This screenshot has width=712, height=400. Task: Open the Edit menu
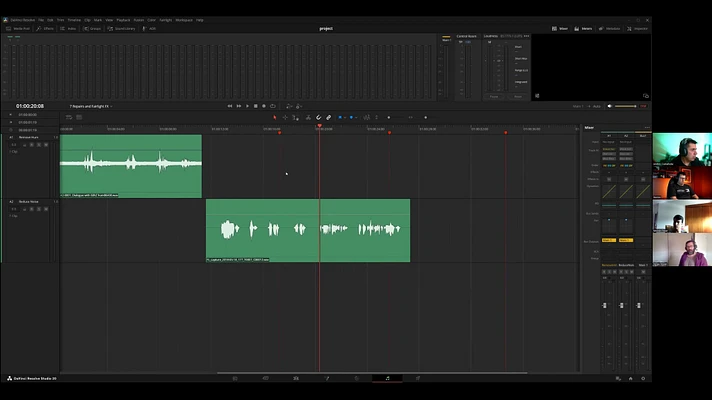[50, 20]
